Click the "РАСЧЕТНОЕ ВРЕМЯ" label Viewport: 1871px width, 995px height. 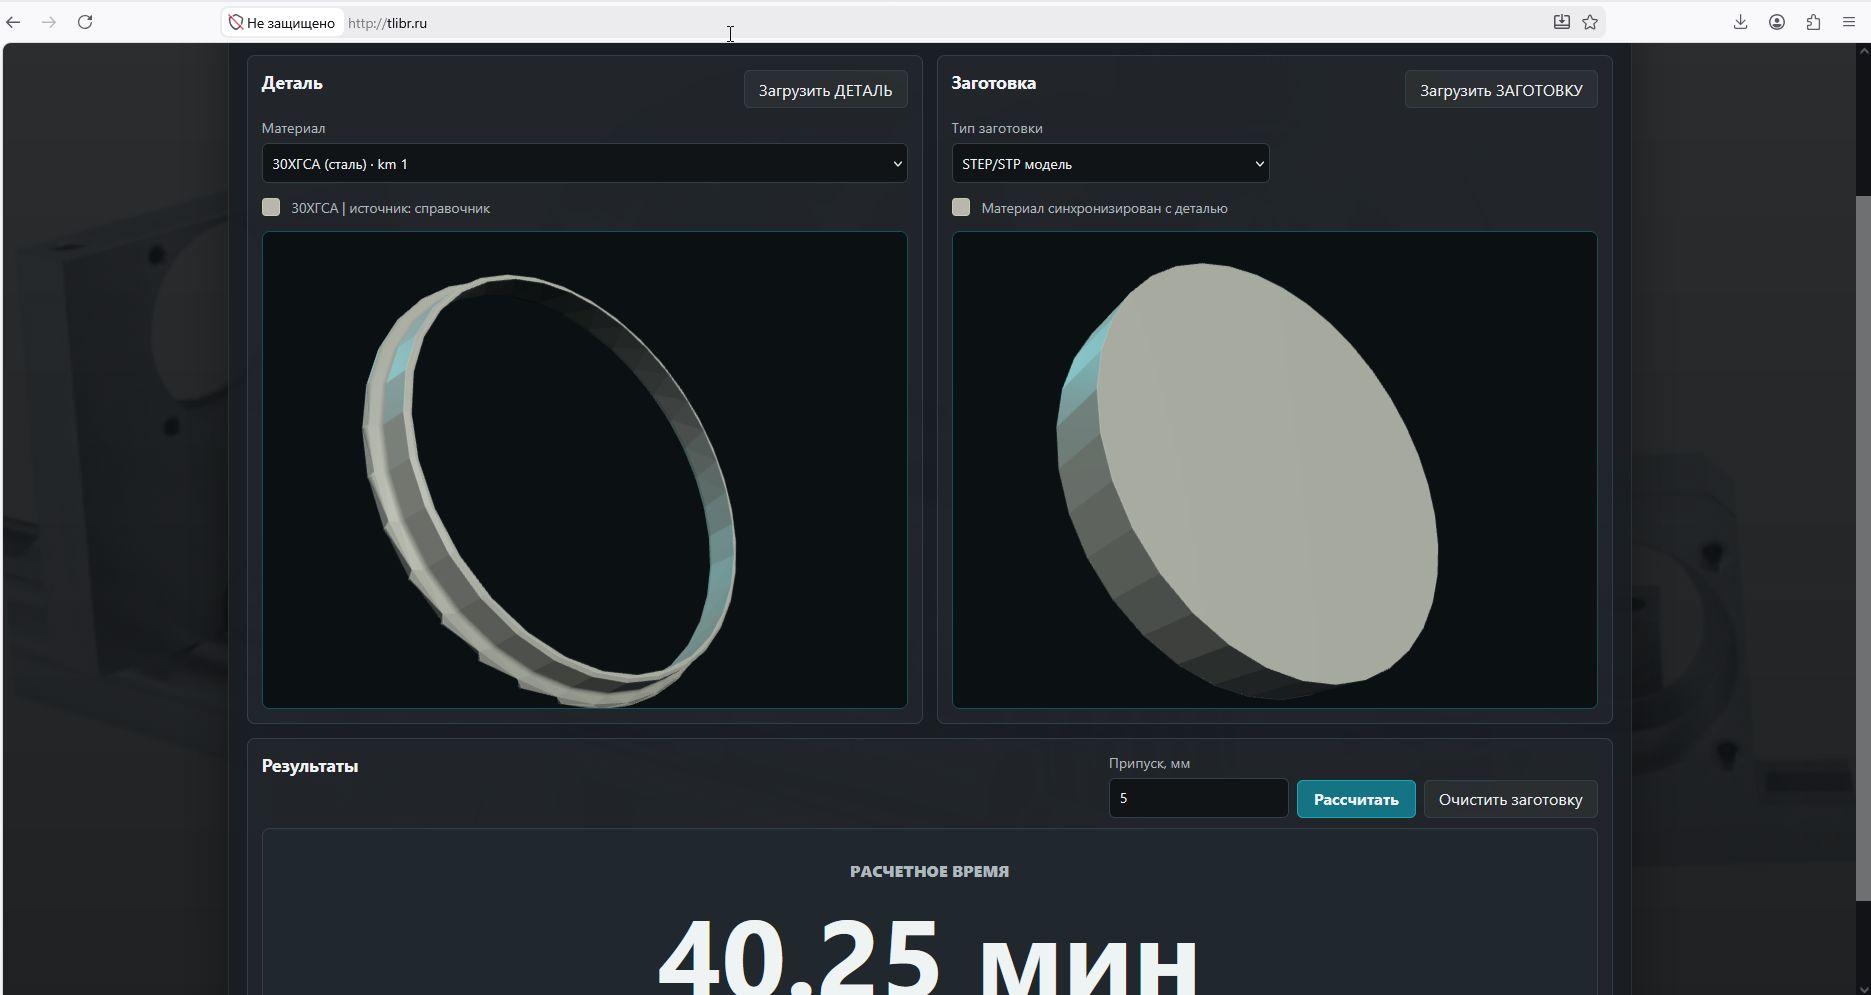929,871
